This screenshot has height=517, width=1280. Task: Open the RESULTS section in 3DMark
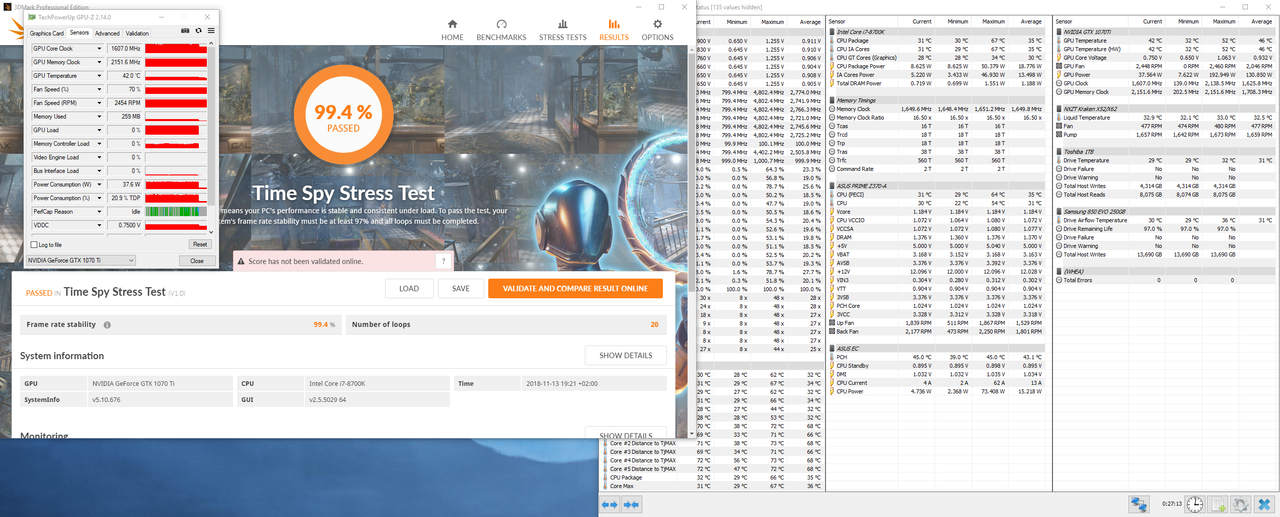coord(614,30)
